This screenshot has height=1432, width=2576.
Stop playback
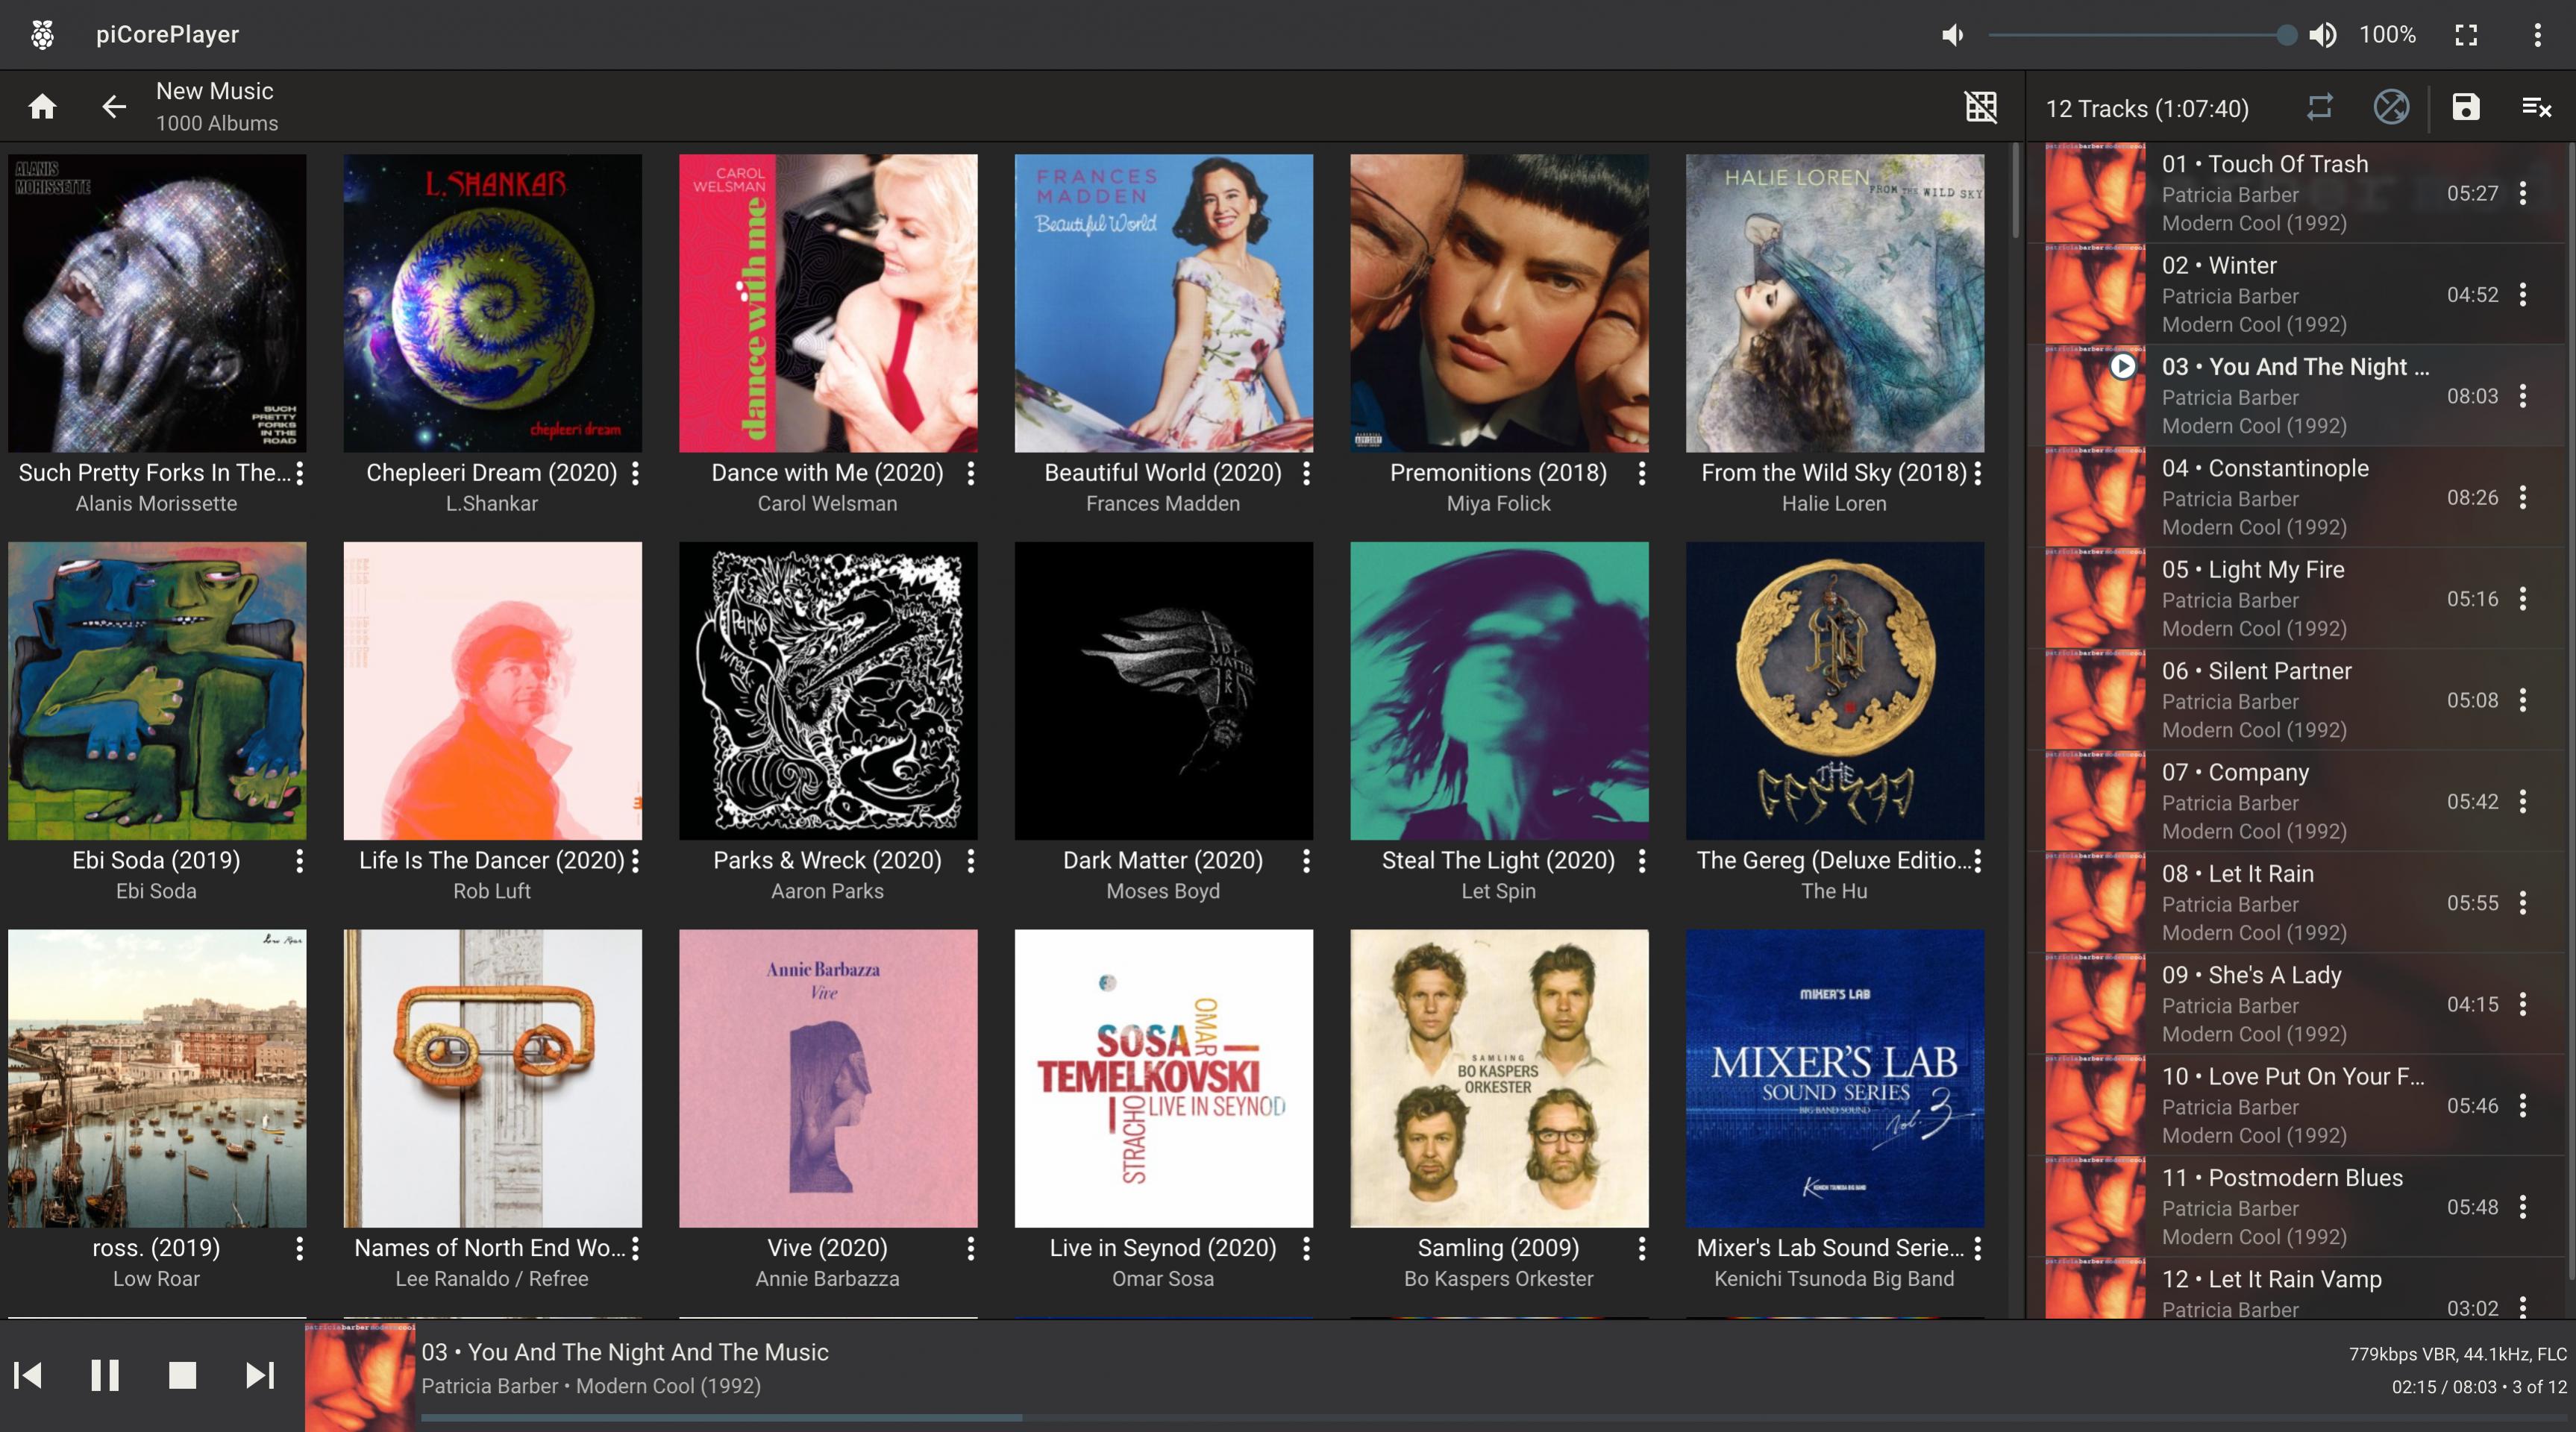182,1375
